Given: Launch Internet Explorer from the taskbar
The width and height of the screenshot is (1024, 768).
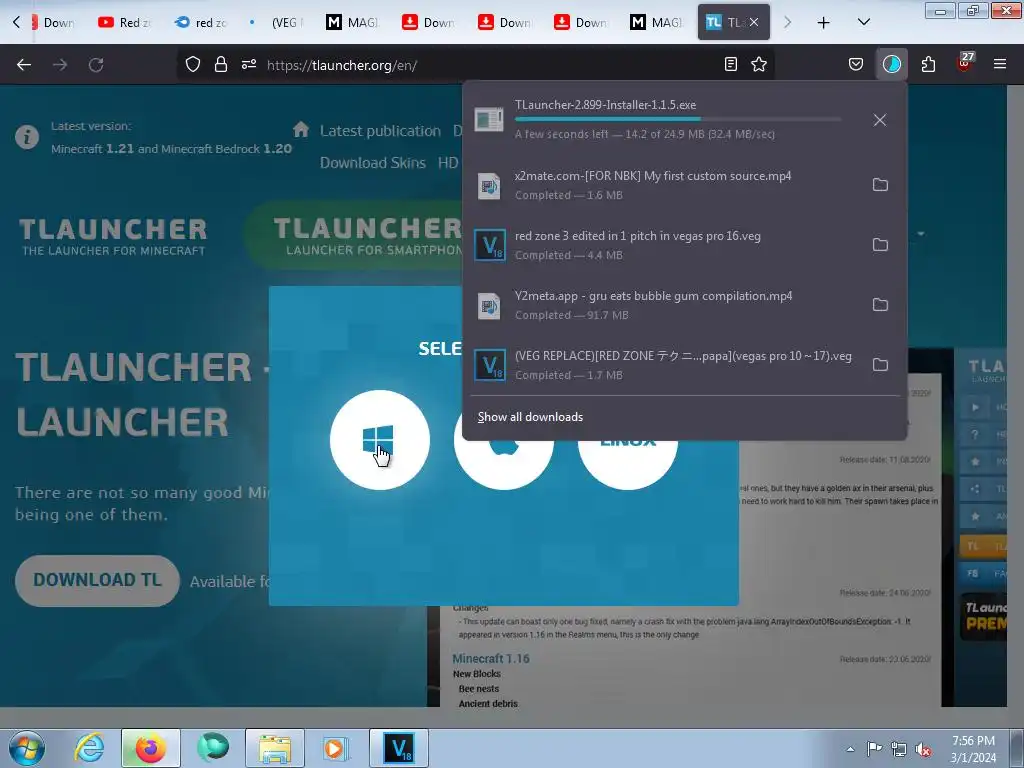Looking at the screenshot, I should [x=89, y=748].
